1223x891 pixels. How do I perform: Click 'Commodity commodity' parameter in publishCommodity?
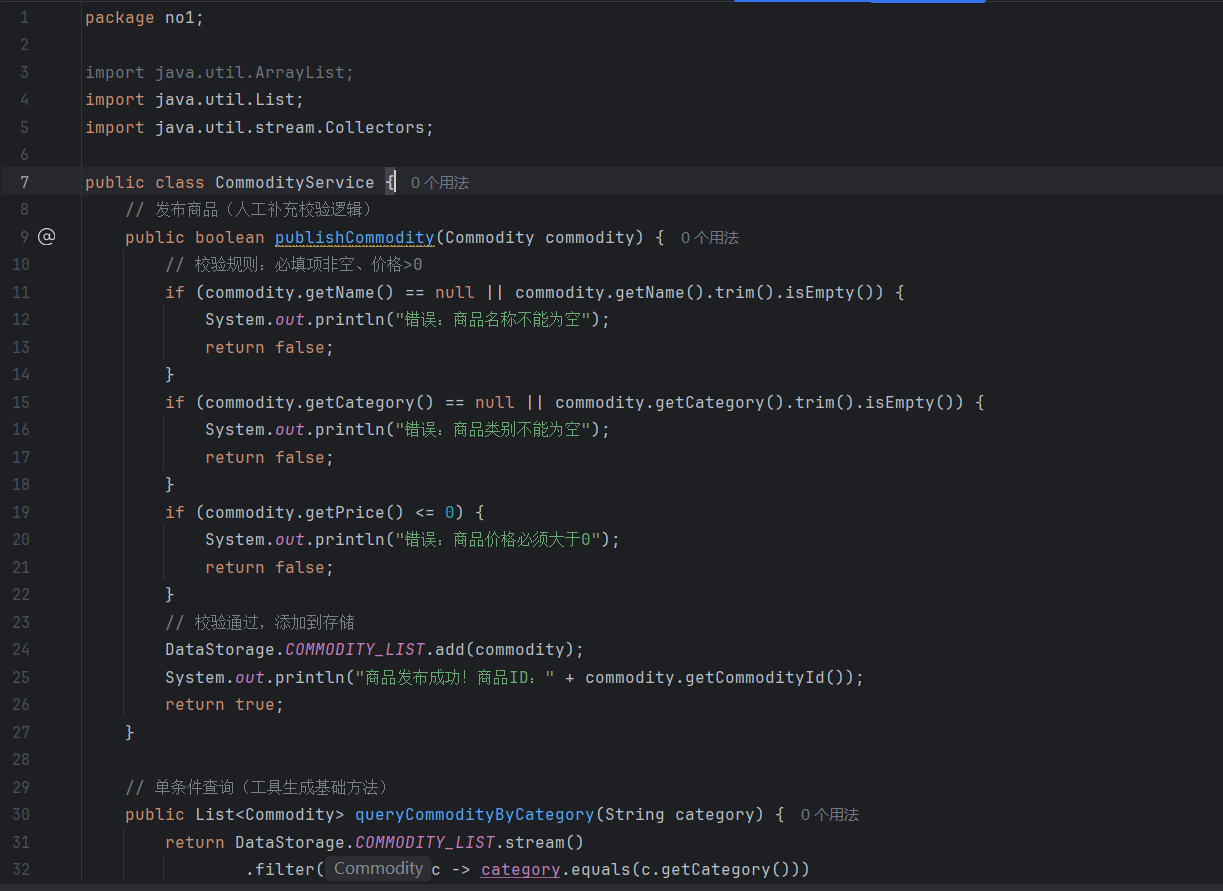click(540, 238)
